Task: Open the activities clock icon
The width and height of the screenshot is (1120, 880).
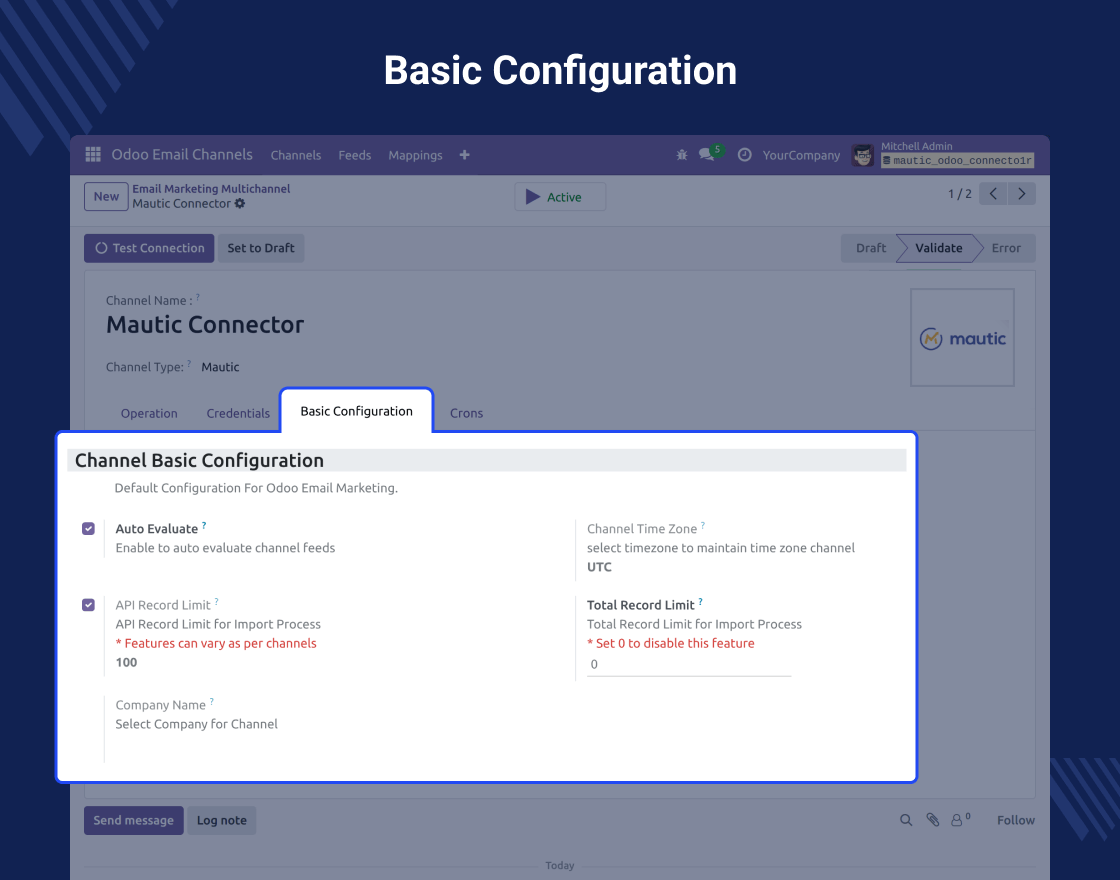Action: tap(744, 154)
